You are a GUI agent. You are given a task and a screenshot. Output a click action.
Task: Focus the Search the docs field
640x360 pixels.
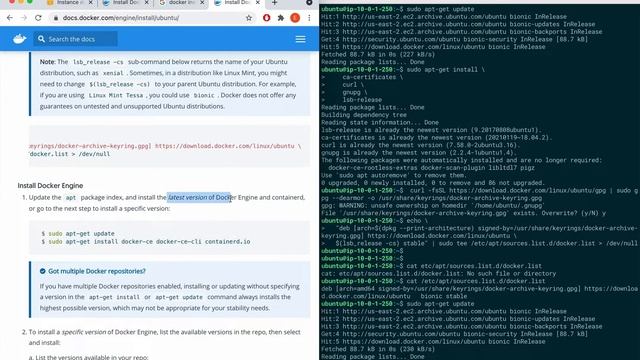pos(76,39)
